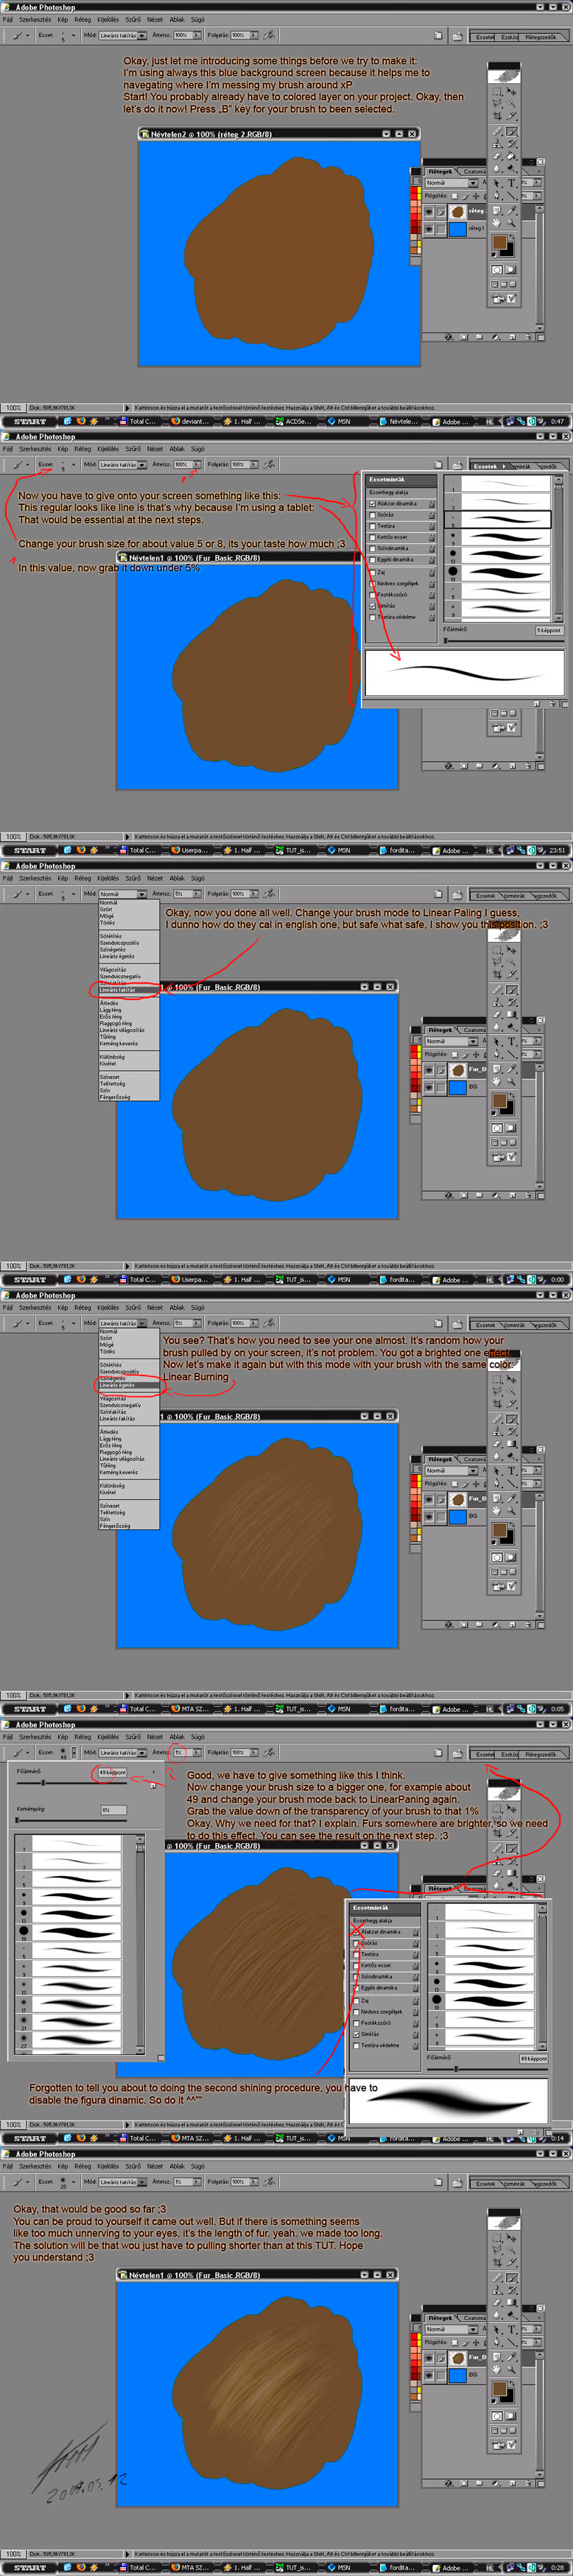Viewport: 573px width, 2576px height.
Task: Select the Move tool in the topmost screenshot's toolbox
Action: (x=511, y=92)
